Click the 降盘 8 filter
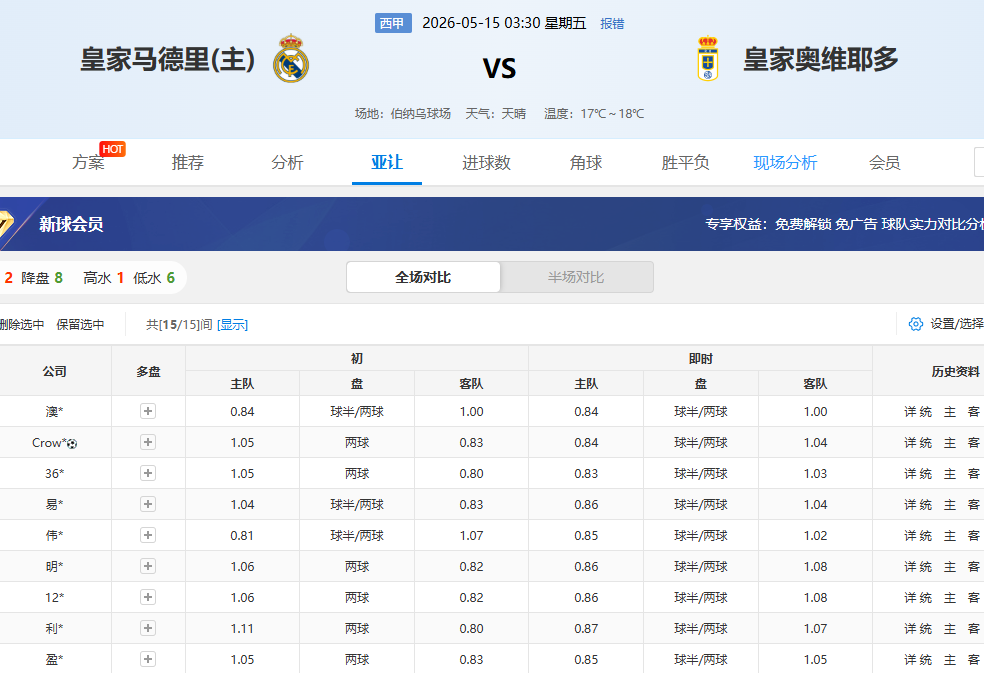This screenshot has height=673, width=984. point(42,277)
